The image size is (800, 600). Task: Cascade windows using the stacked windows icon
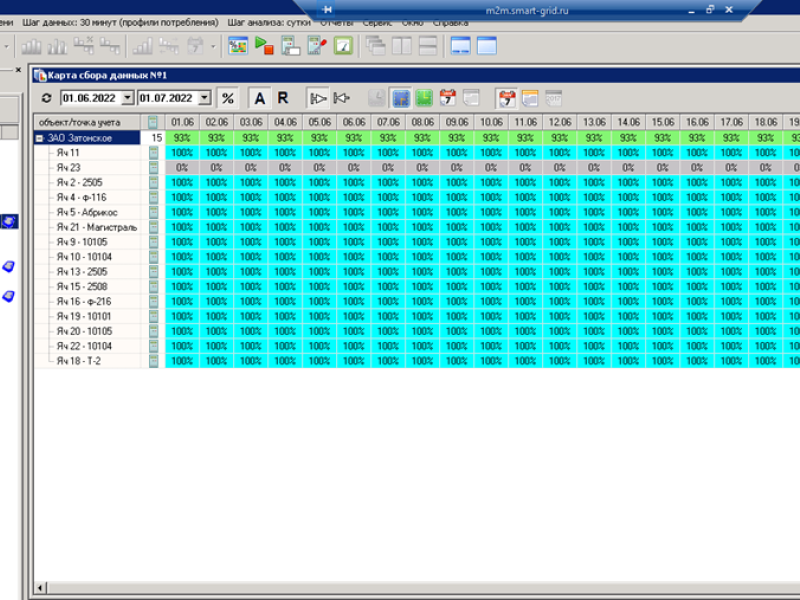376,46
